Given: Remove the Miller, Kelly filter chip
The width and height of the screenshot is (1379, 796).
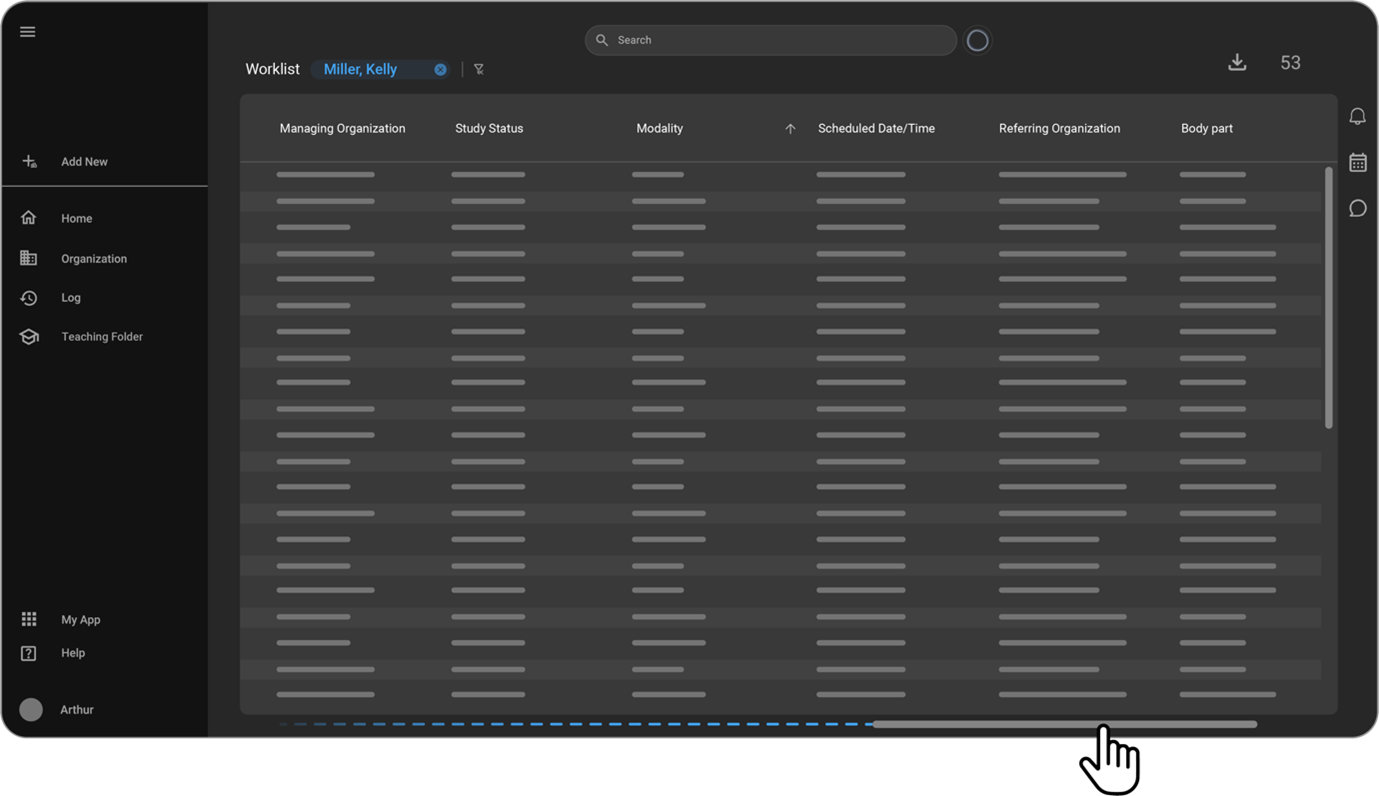Looking at the screenshot, I should click(440, 69).
